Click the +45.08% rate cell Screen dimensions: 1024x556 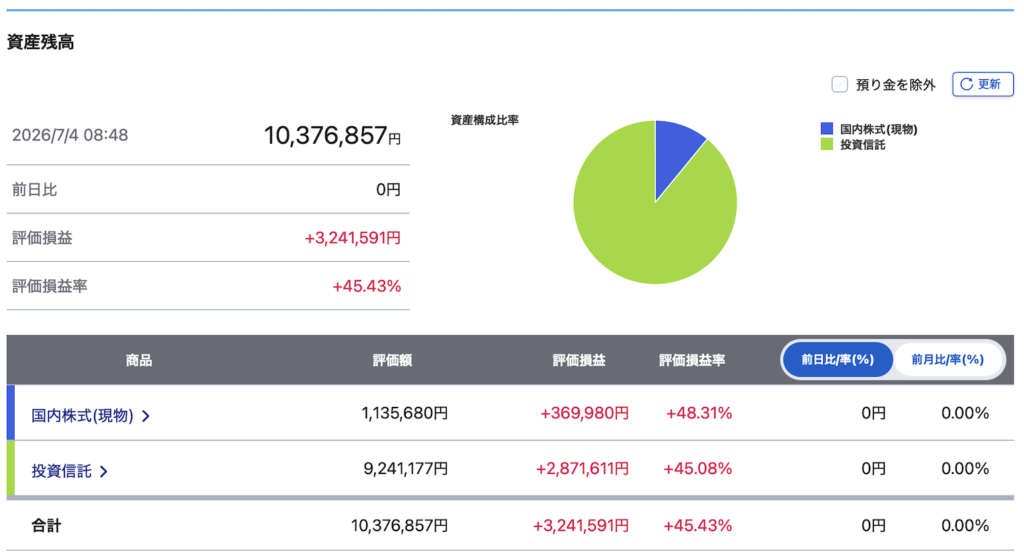(x=697, y=468)
